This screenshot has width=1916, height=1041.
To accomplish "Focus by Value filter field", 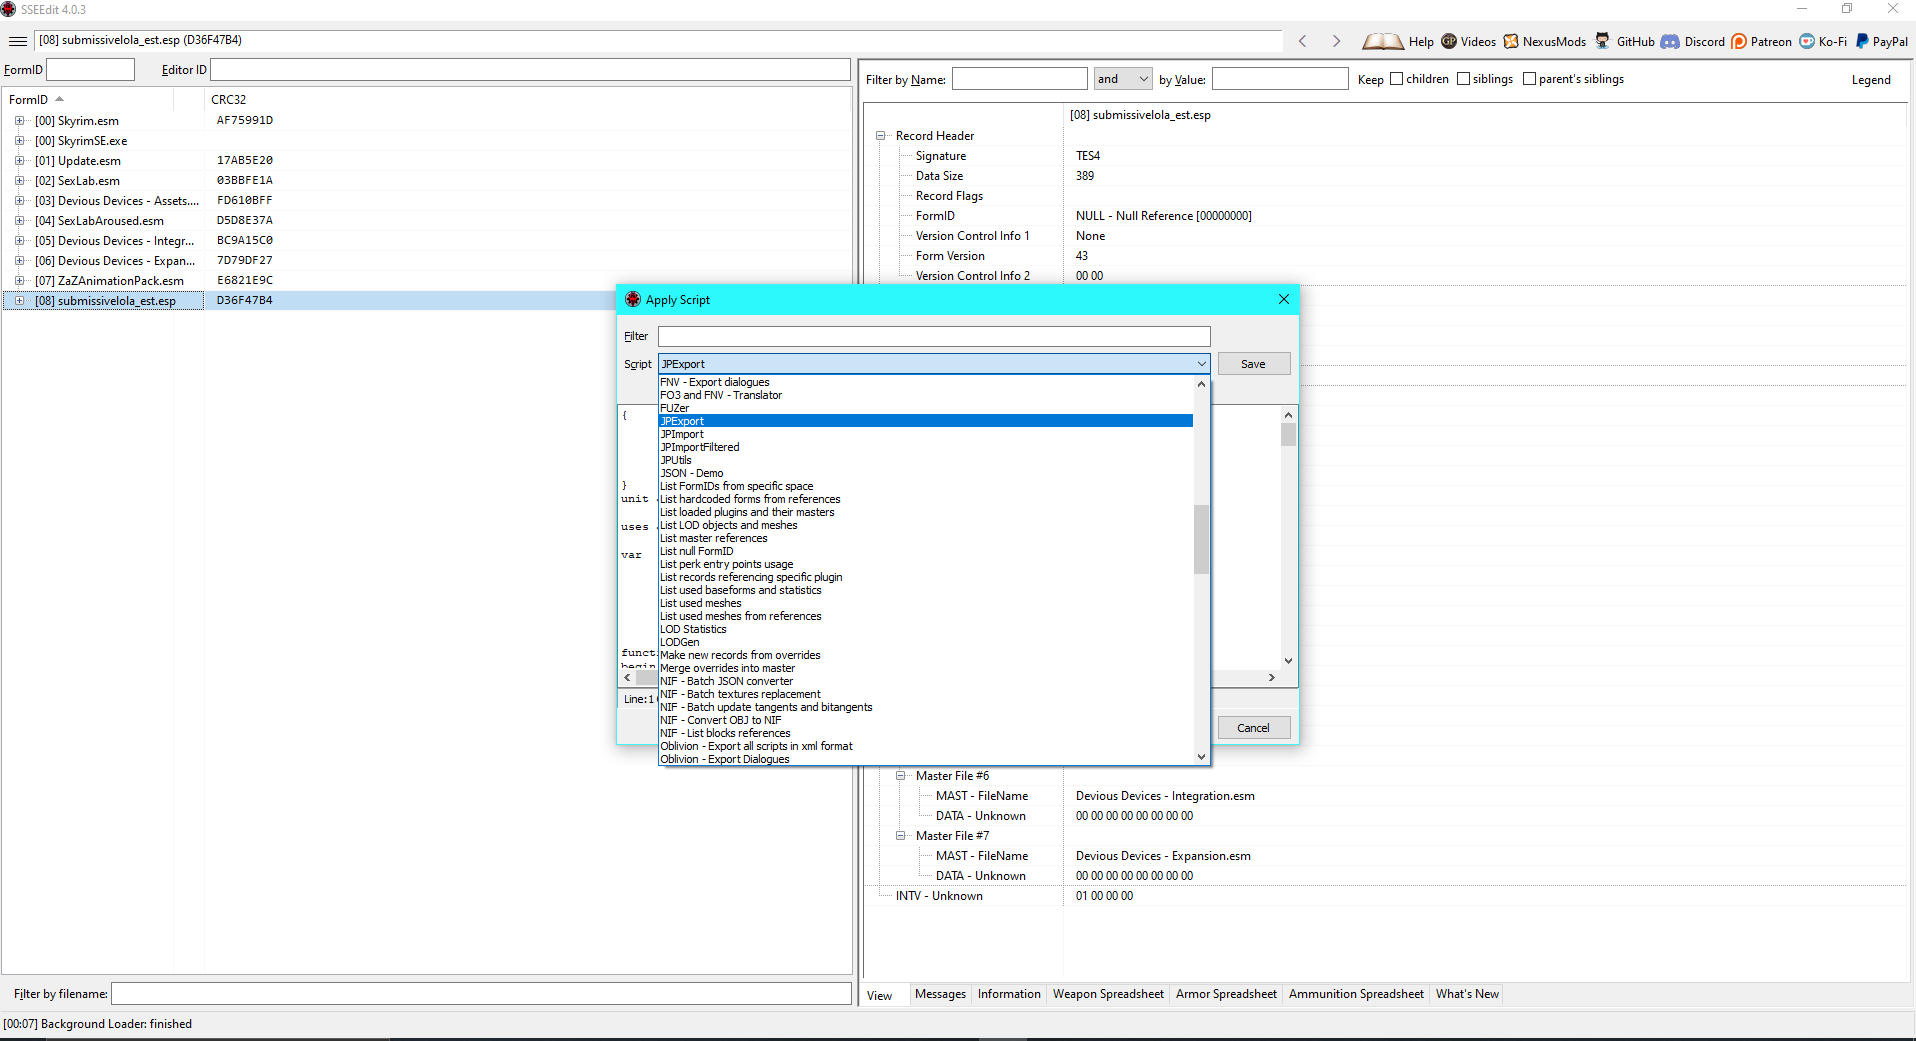I will [x=1280, y=79].
